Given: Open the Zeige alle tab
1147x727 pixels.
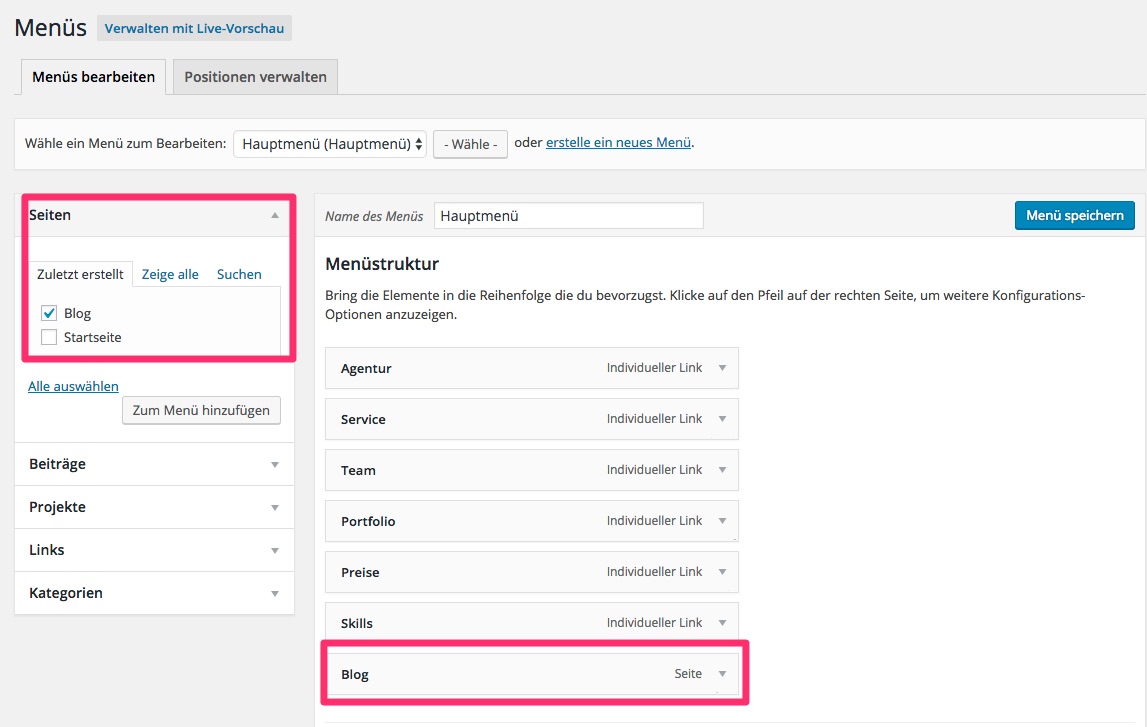Looking at the screenshot, I should 170,274.
